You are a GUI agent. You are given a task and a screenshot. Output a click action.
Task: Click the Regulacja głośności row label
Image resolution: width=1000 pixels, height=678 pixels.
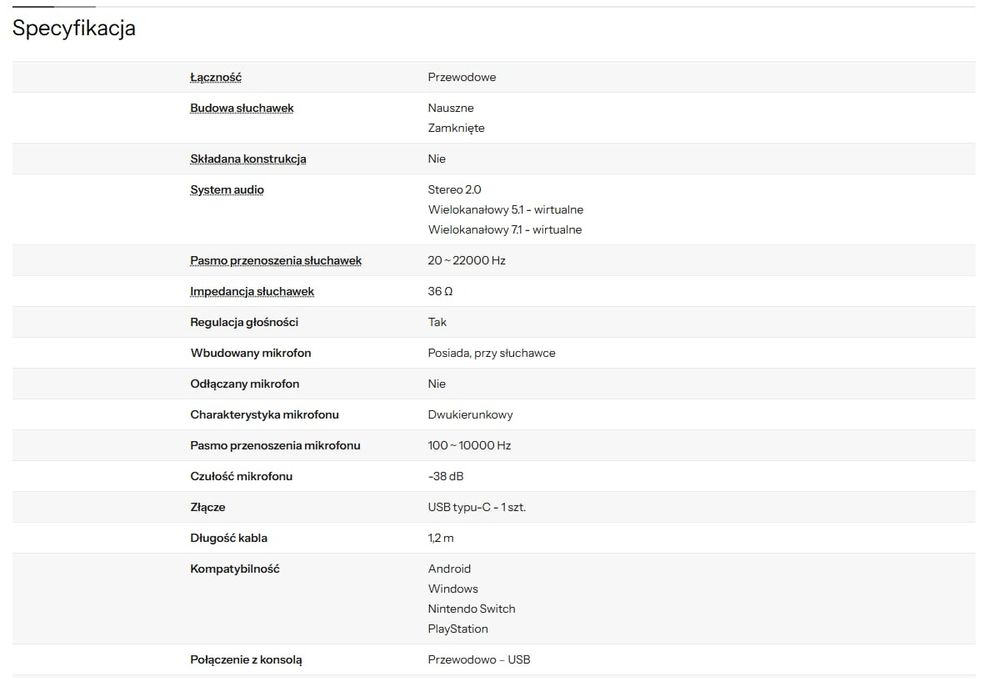[244, 322]
